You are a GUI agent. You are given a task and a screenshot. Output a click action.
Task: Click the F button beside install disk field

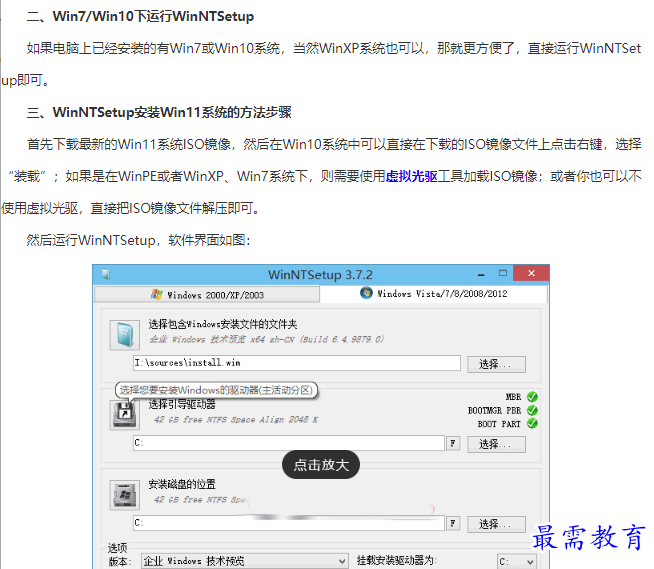coord(453,523)
